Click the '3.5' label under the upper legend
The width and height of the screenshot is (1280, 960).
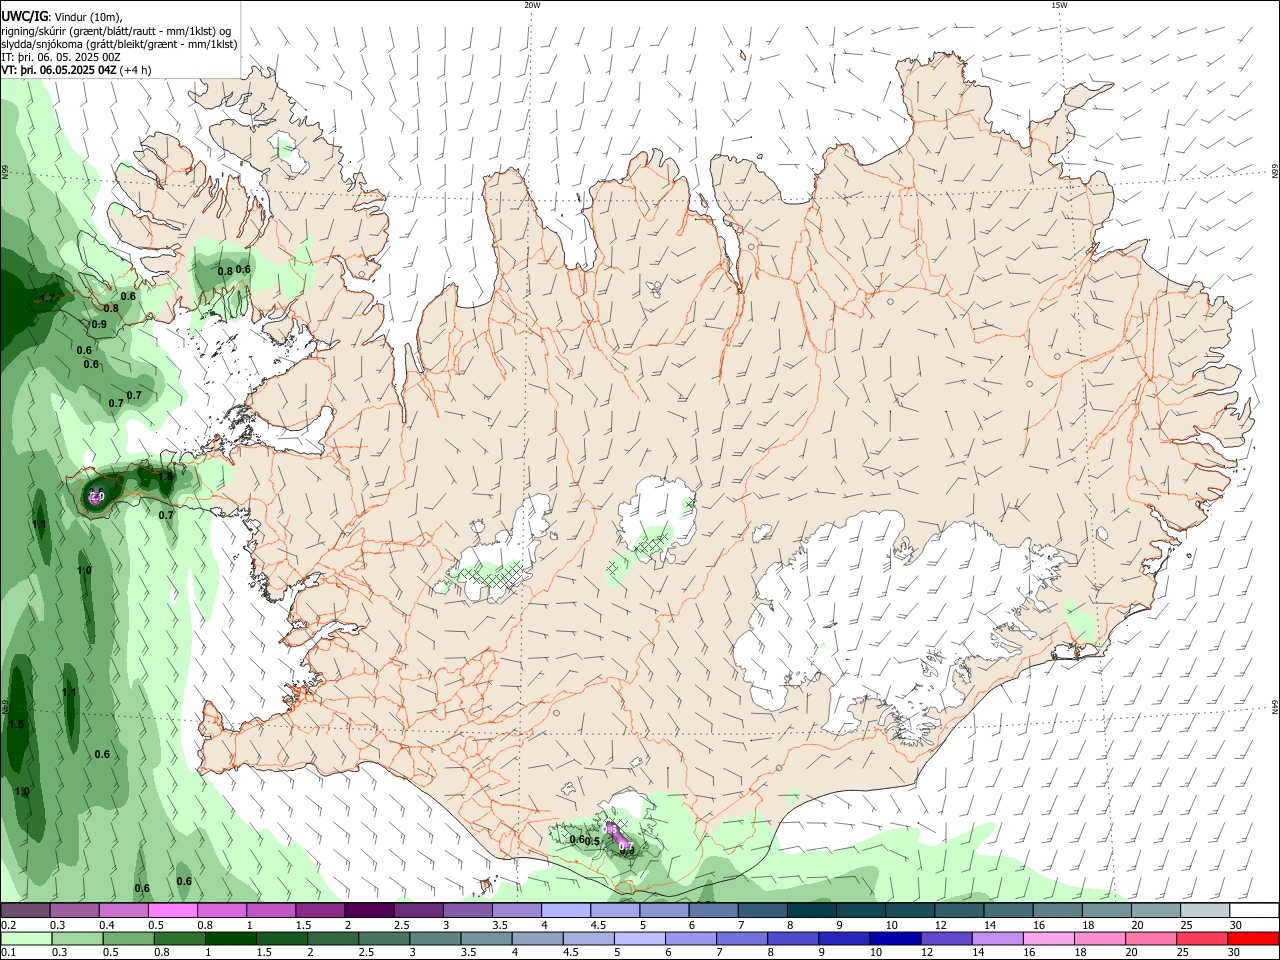[499, 925]
